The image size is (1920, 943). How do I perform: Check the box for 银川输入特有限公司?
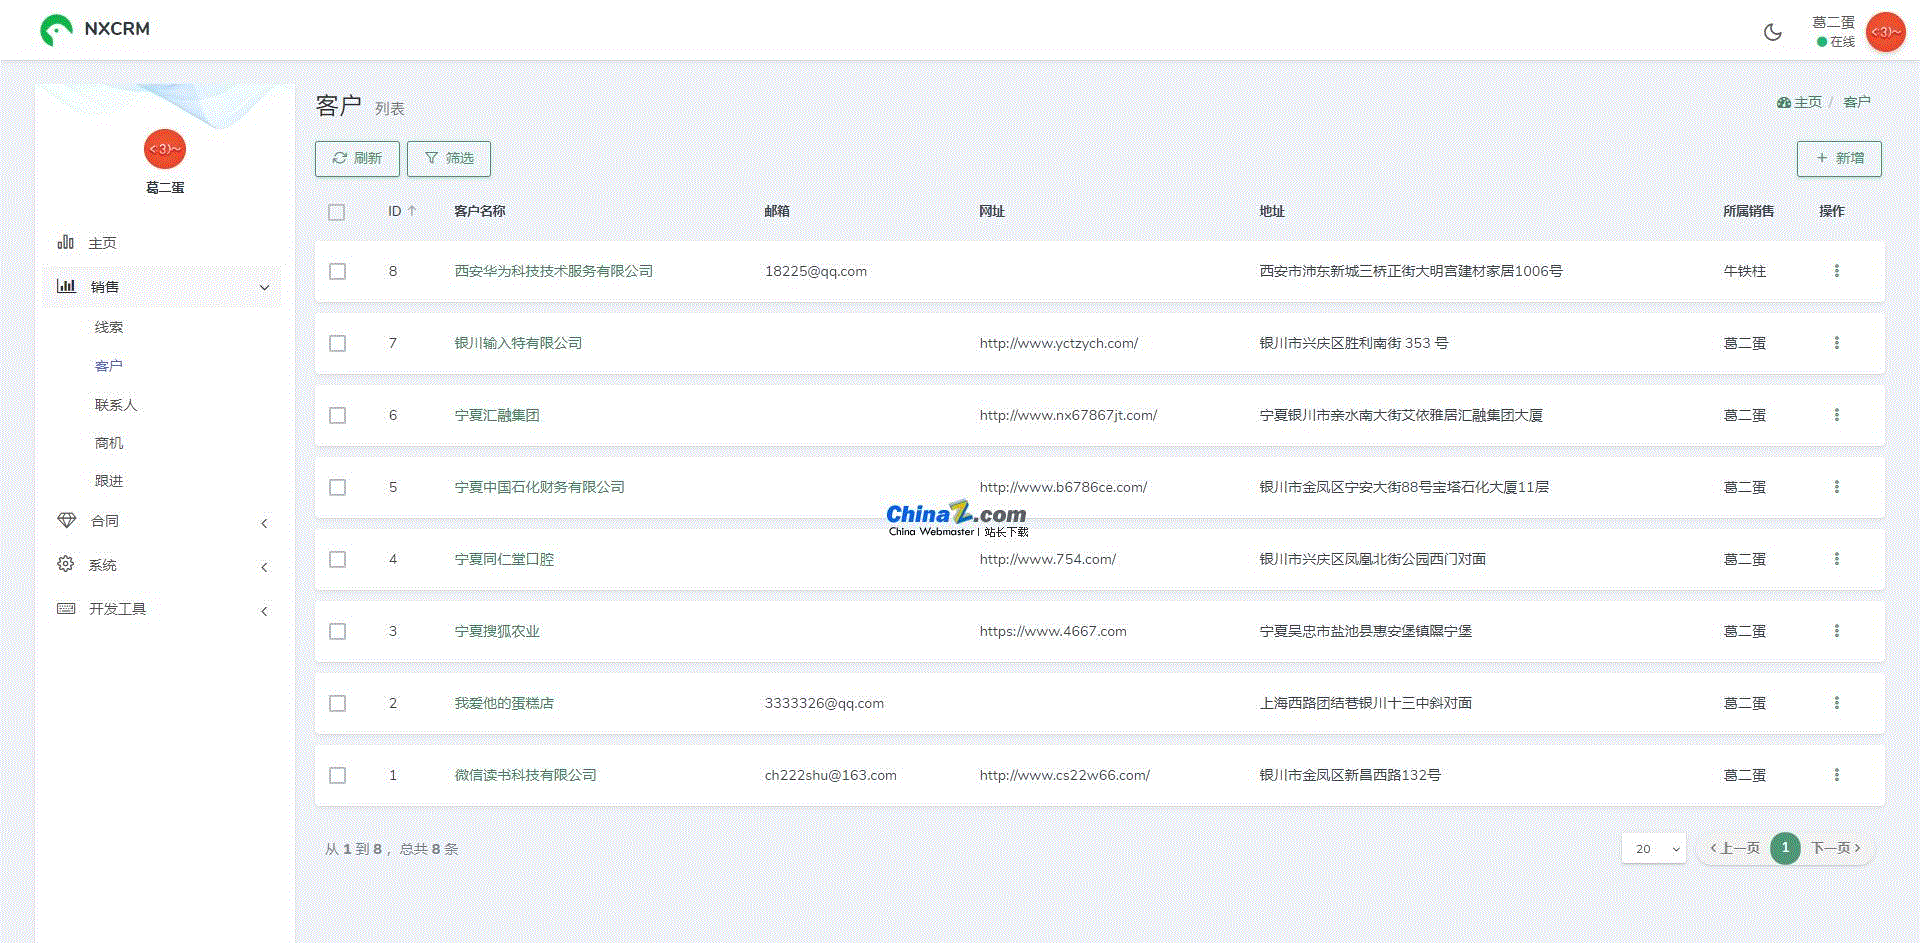tap(338, 343)
